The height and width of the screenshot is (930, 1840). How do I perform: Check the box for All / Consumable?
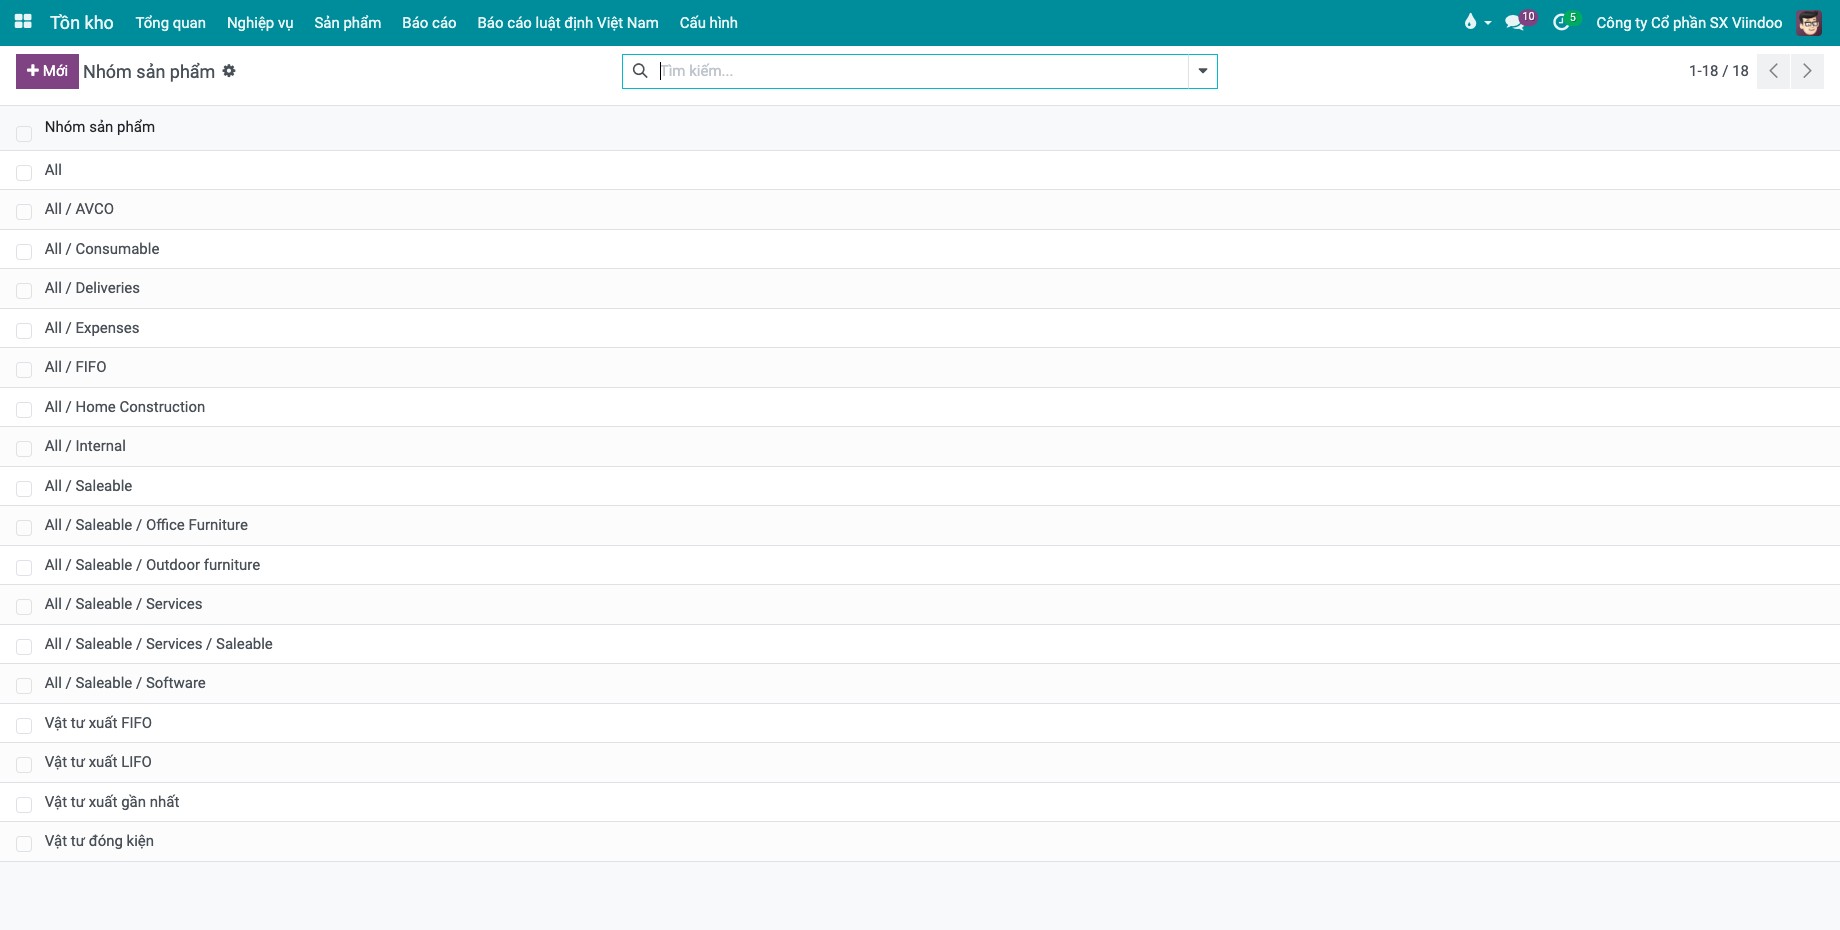[24, 251]
